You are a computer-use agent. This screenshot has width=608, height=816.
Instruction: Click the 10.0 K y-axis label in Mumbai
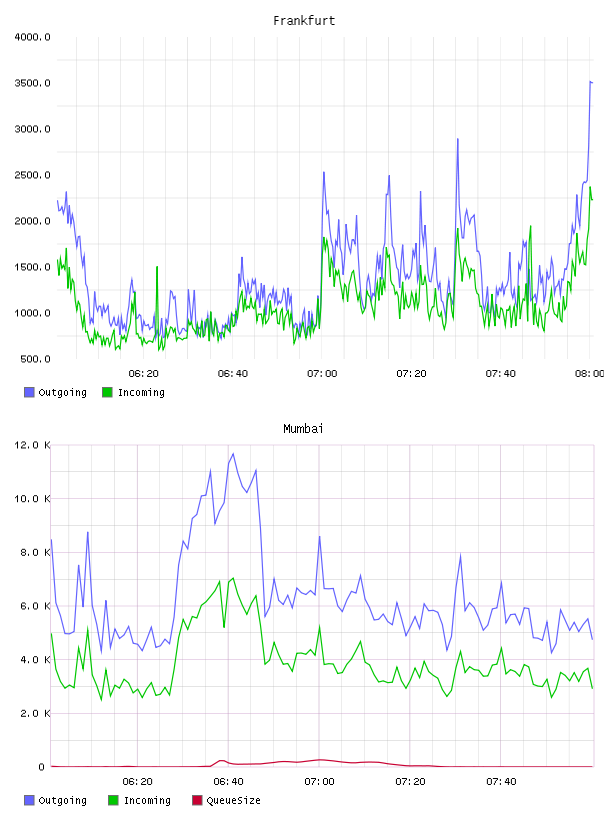point(33,499)
